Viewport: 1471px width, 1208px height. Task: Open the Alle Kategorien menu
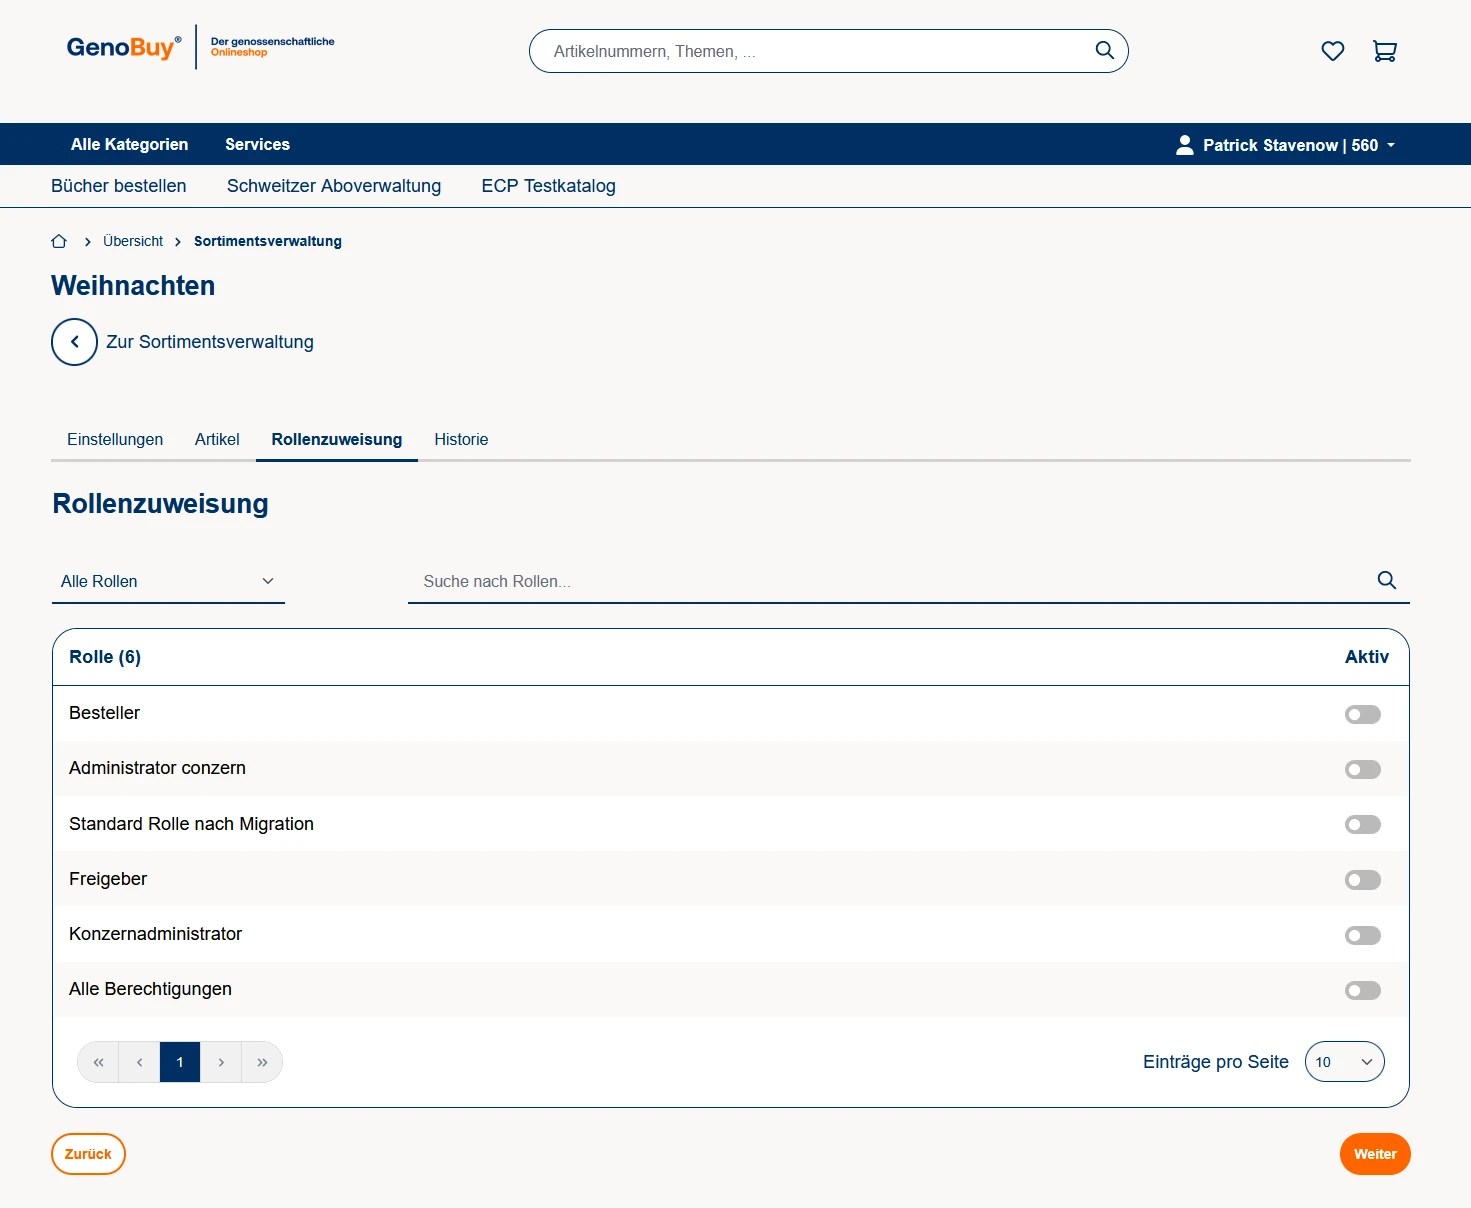click(x=129, y=144)
